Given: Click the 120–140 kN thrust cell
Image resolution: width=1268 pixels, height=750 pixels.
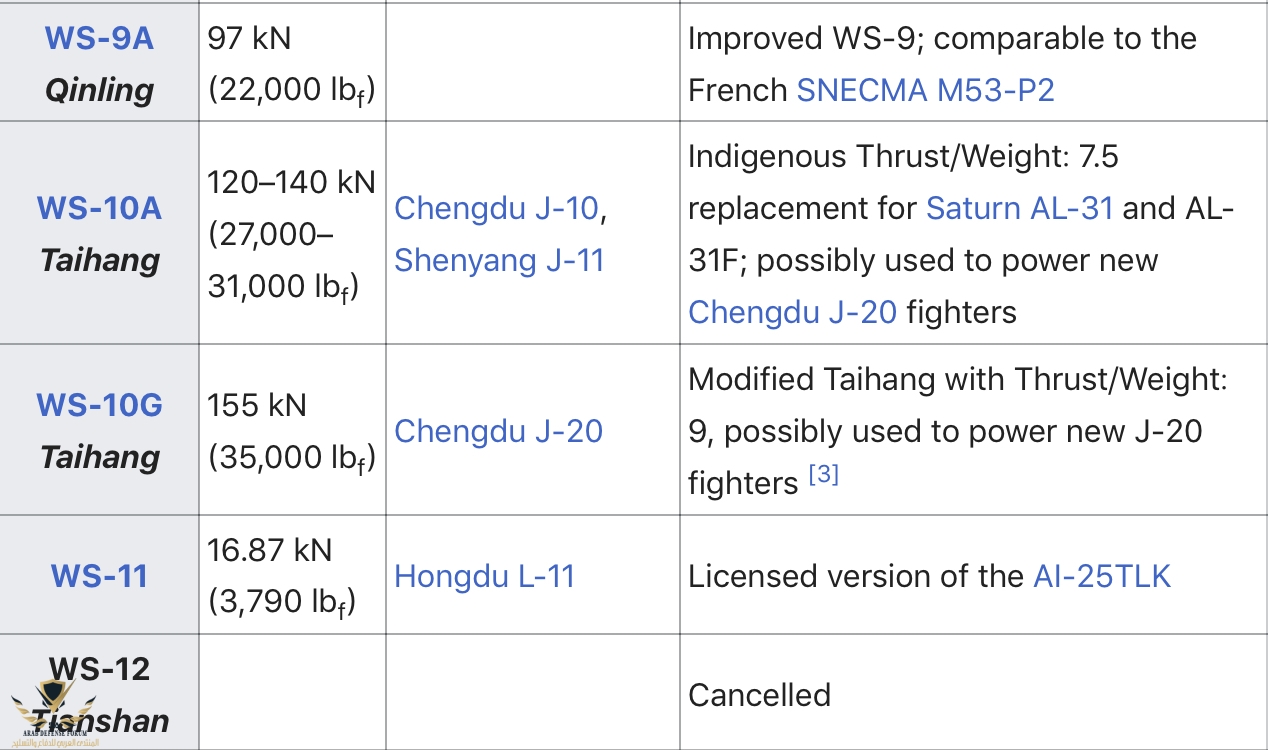Looking at the screenshot, I should pos(292,234).
